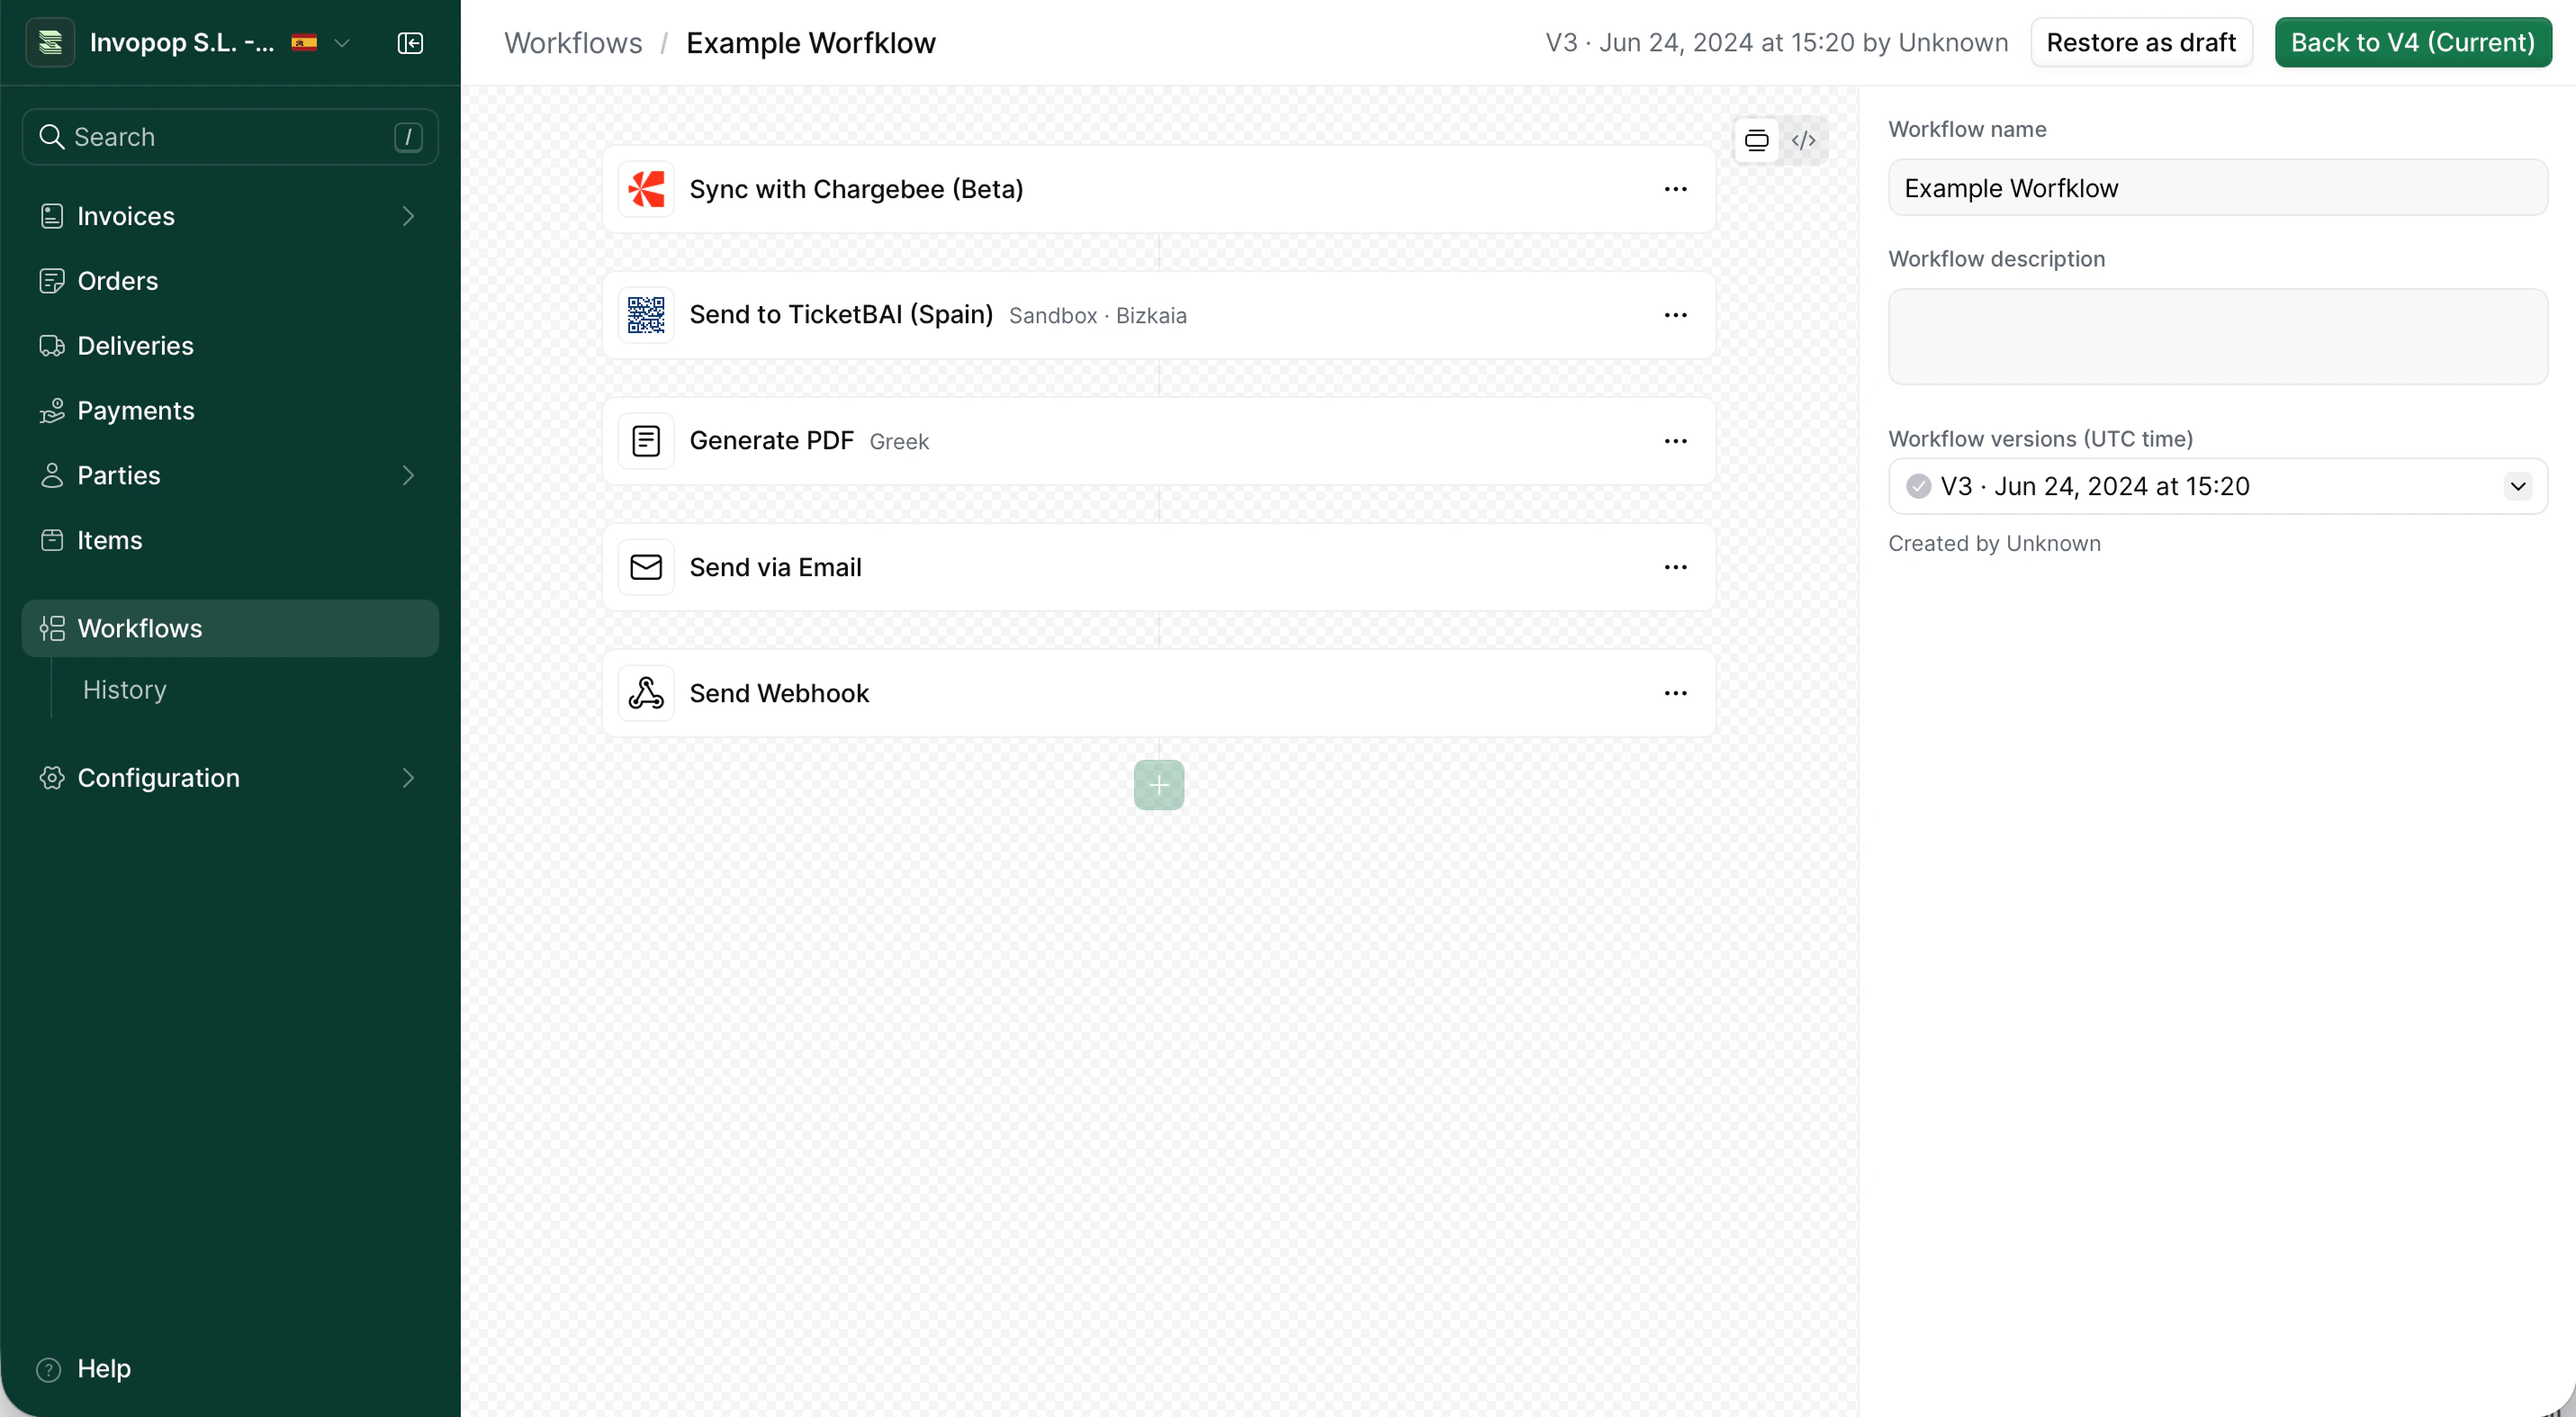
Task: Select the Sync with Chargebee icon
Action: (x=646, y=189)
